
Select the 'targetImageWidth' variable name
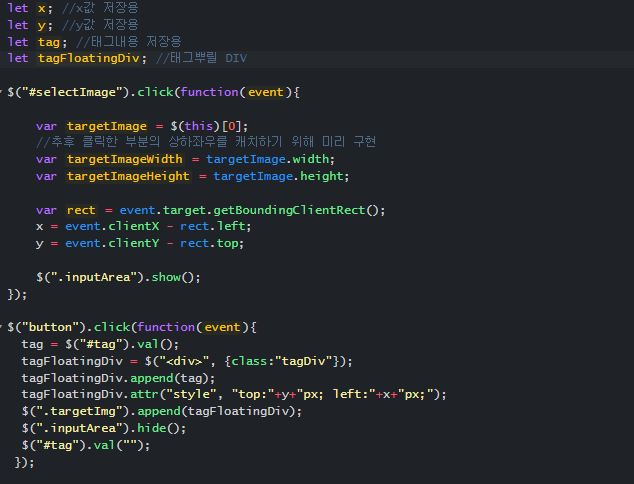(x=125, y=159)
